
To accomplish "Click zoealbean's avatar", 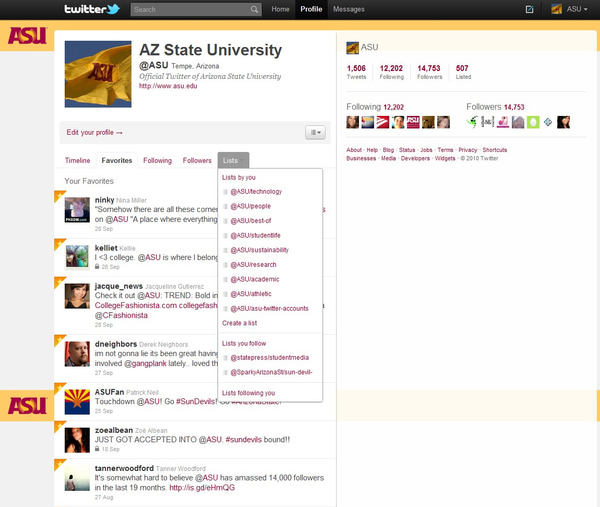I will click(x=77, y=440).
